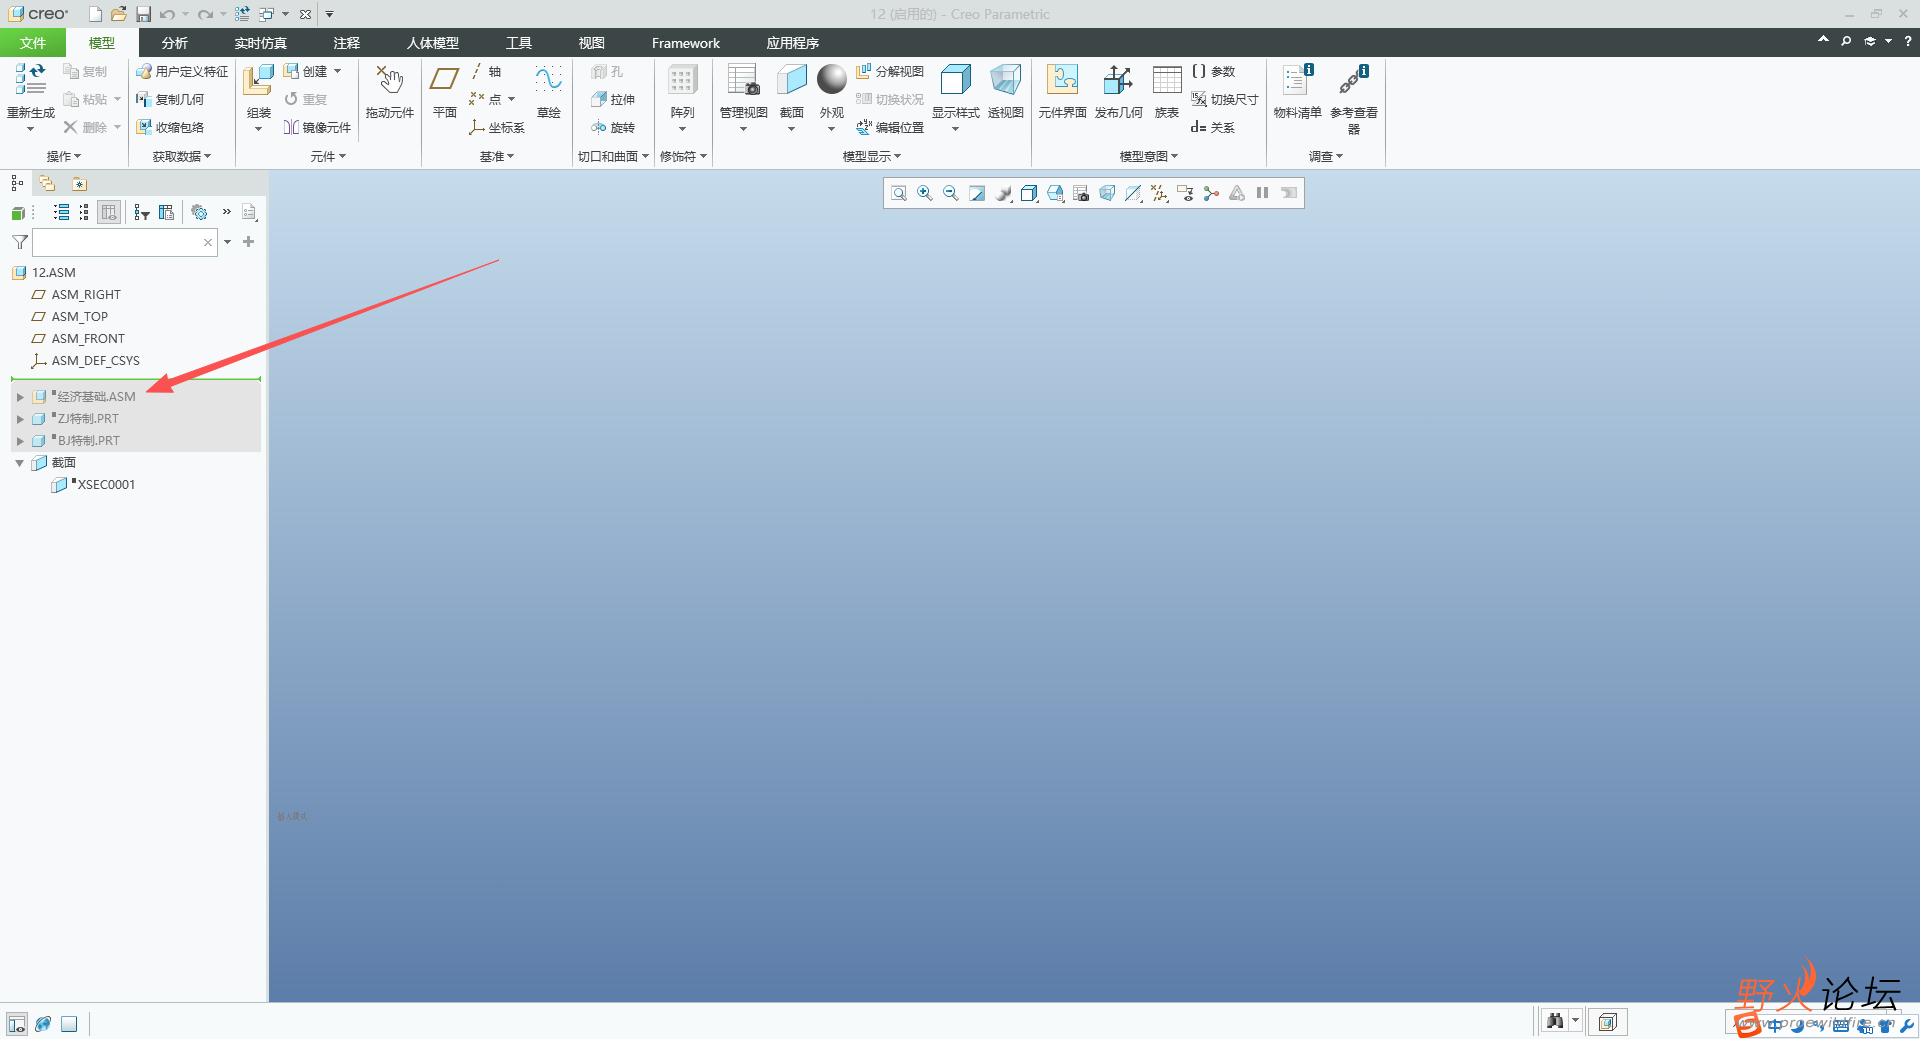The width and height of the screenshot is (1920, 1039).
Task: Expand the 基准 group dropdown
Action: 497,156
